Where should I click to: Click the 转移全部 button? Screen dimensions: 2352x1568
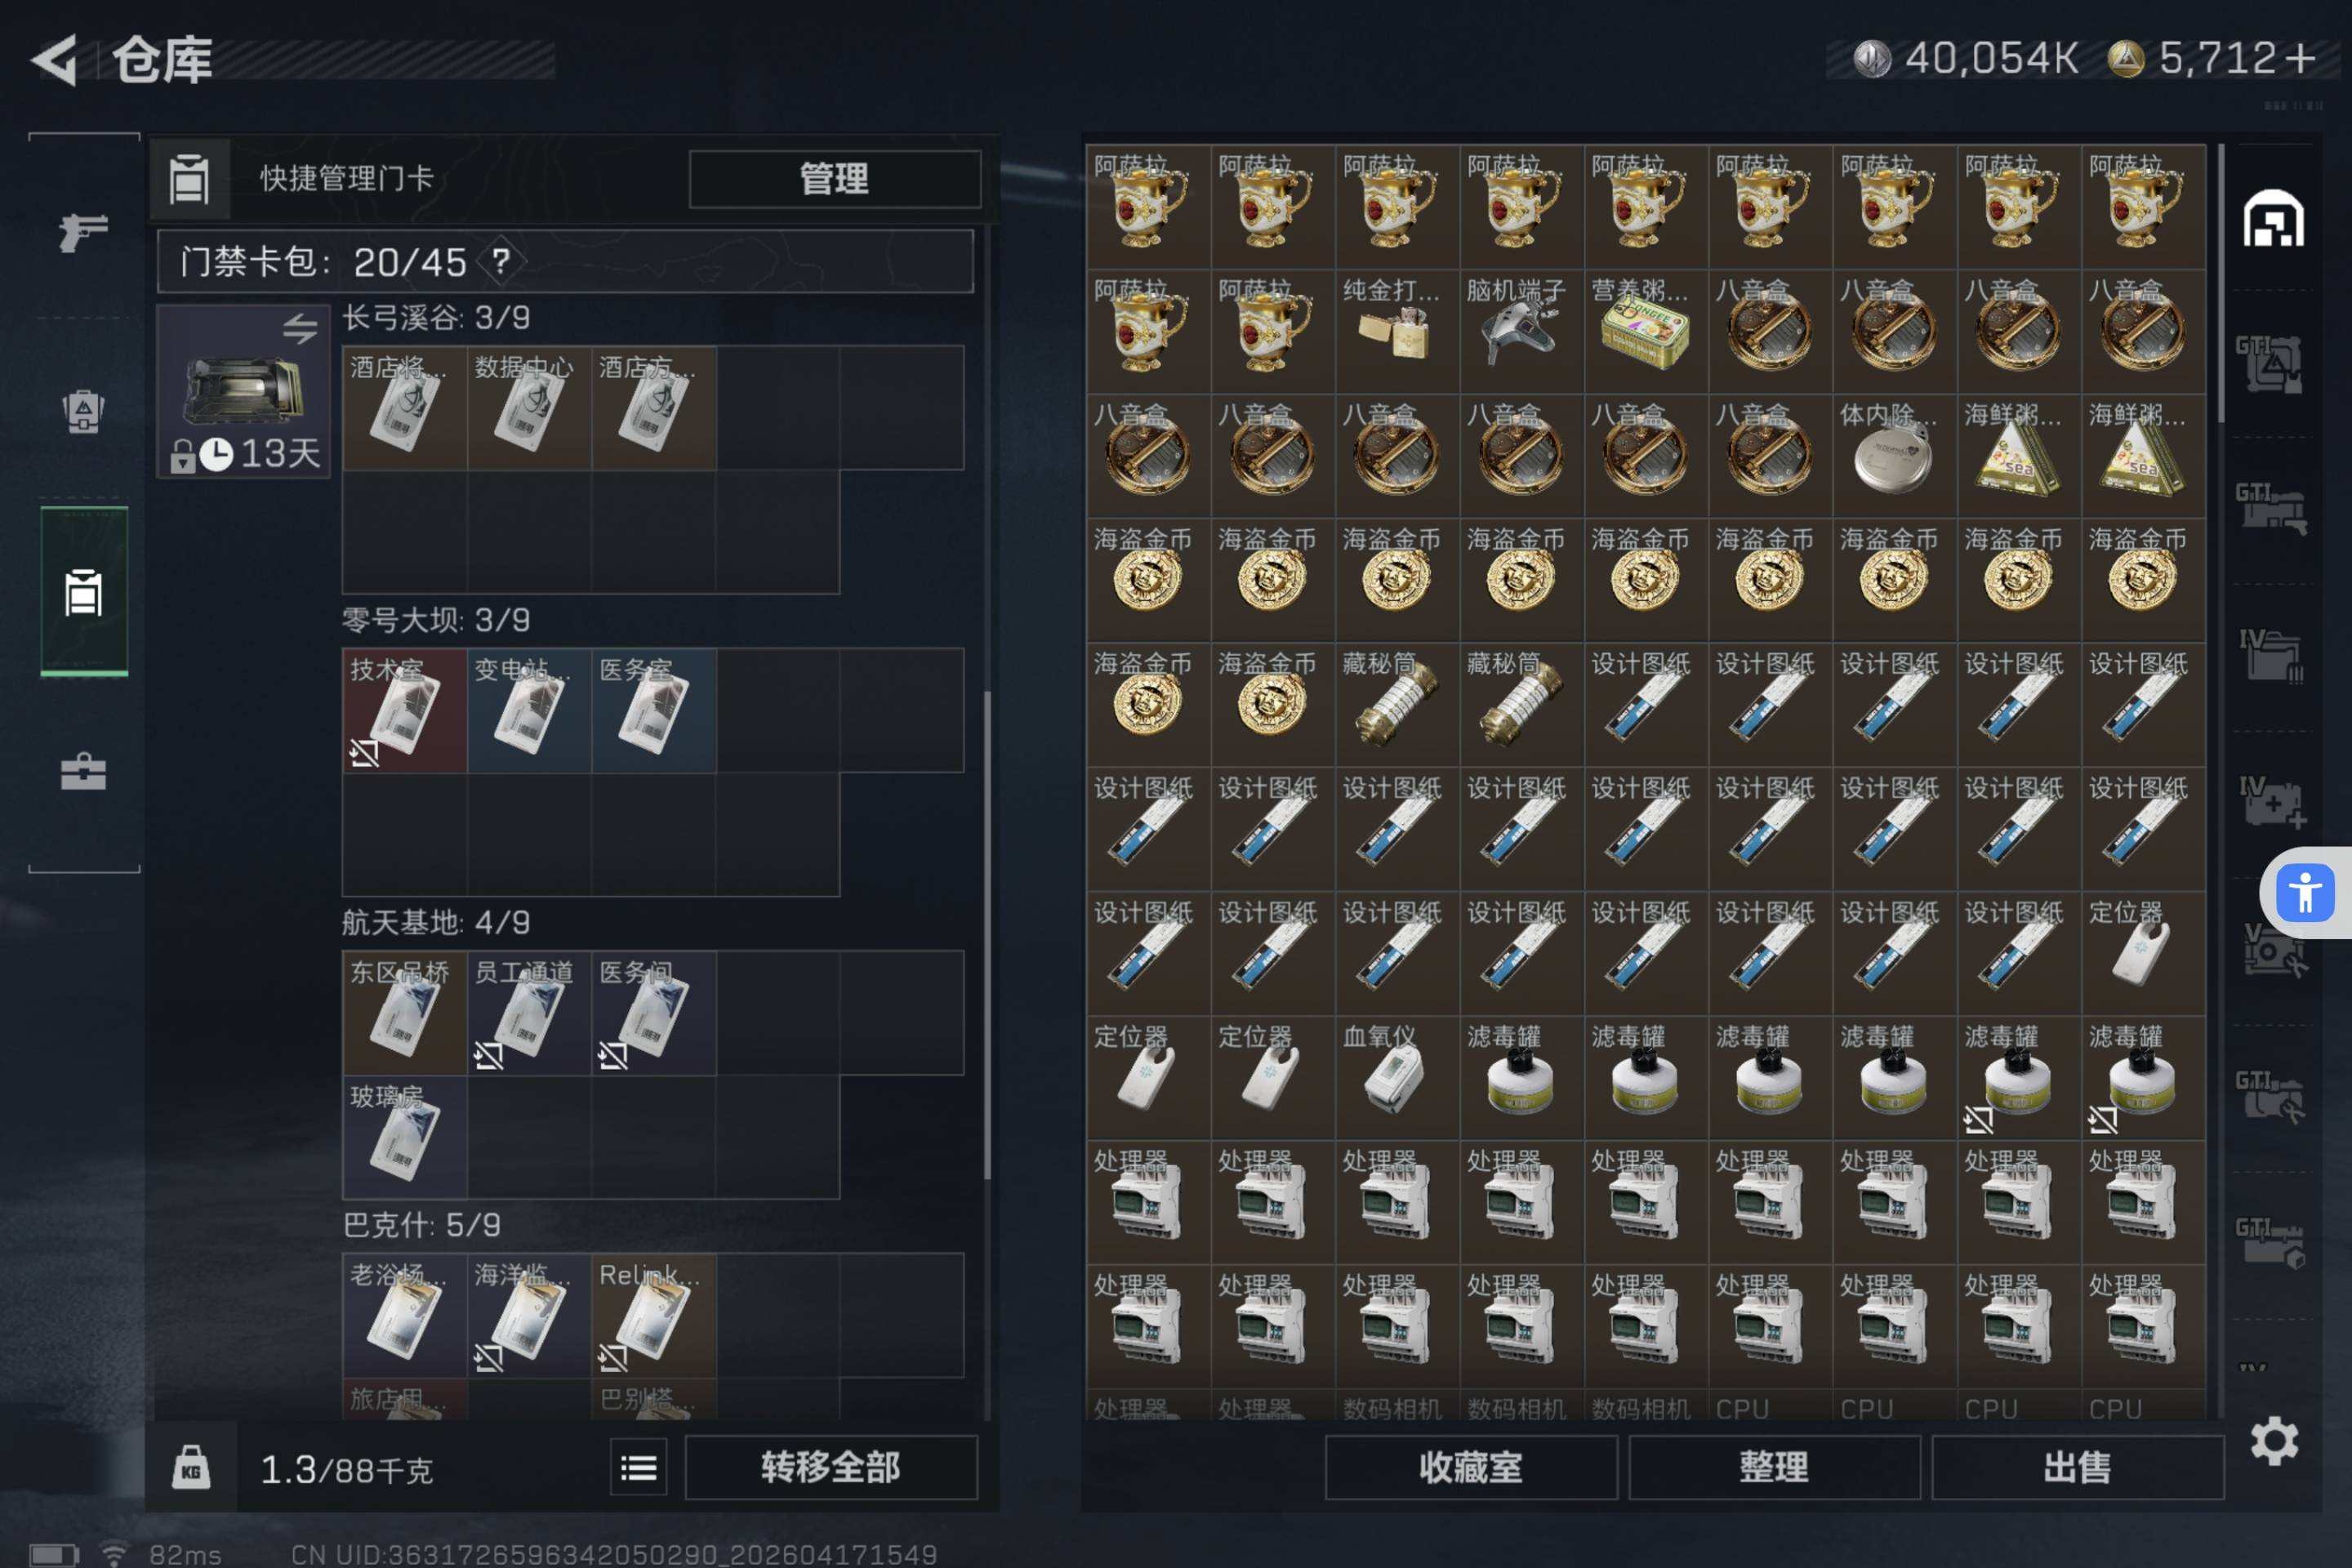click(831, 1467)
